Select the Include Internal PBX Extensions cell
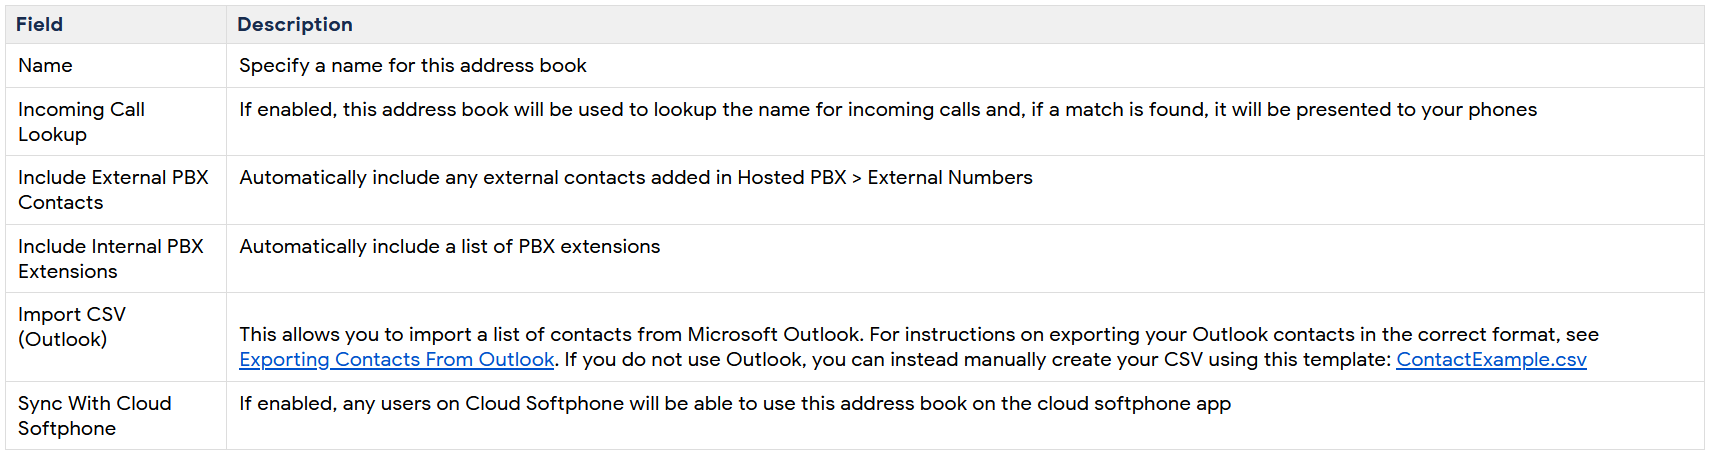The width and height of the screenshot is (1710, 454). 116,259
